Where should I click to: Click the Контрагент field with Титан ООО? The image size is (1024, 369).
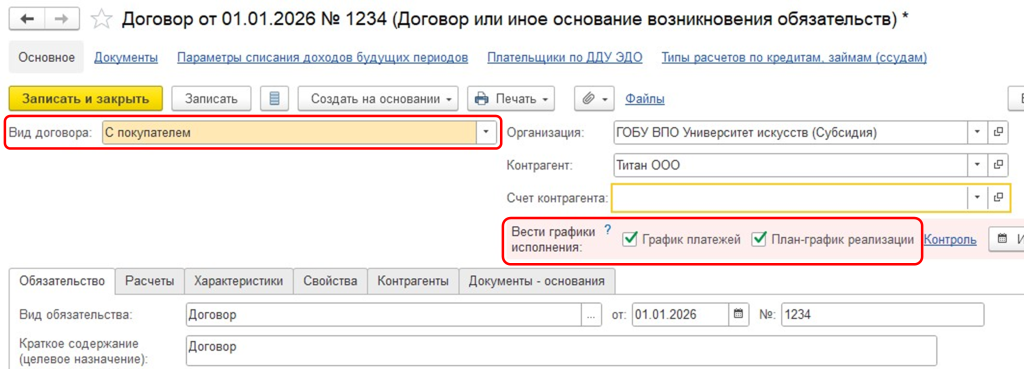[x=790, y=165]
